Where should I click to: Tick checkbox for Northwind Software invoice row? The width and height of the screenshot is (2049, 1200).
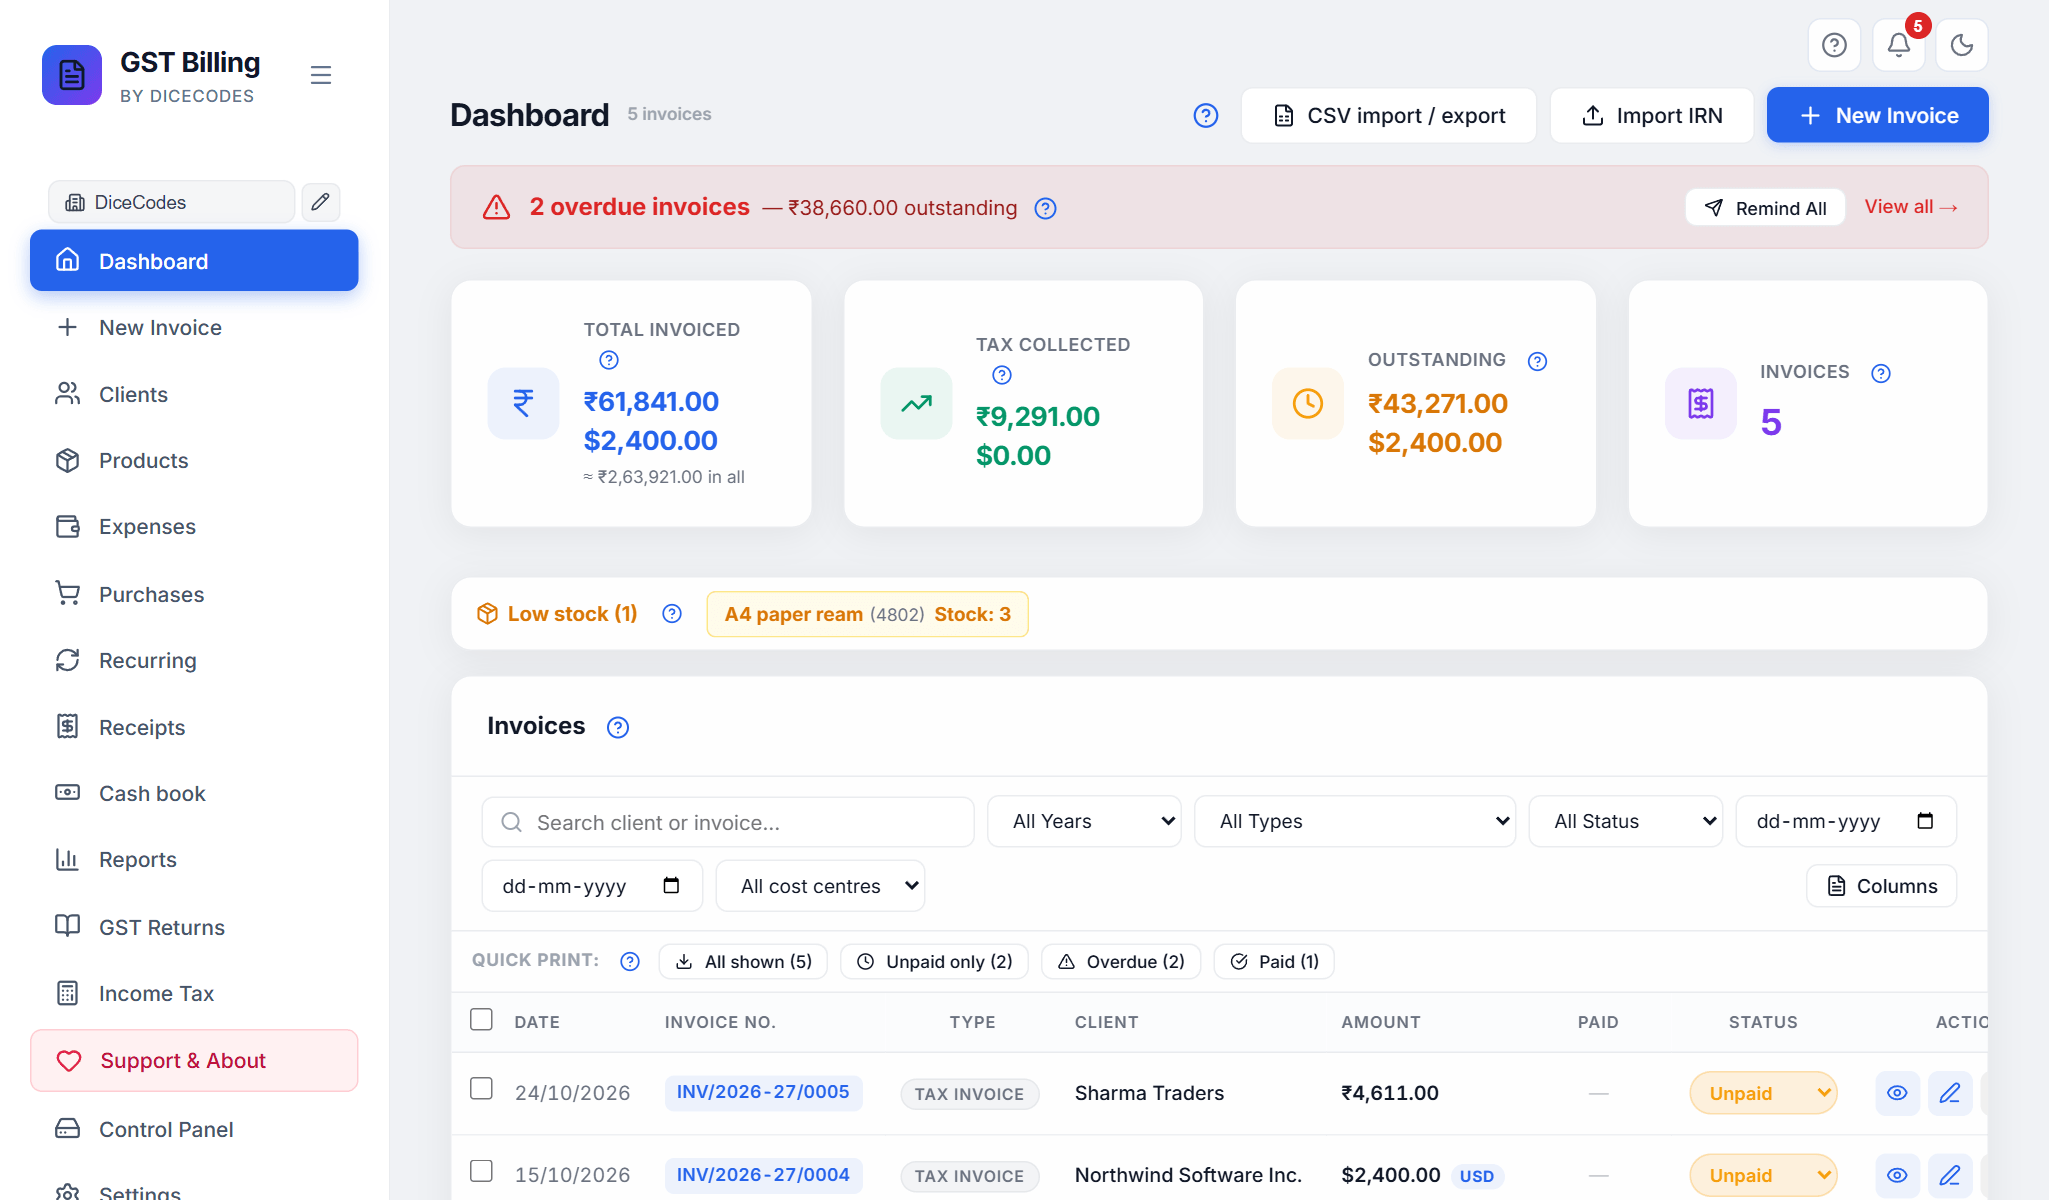(x=481, y=1170)
